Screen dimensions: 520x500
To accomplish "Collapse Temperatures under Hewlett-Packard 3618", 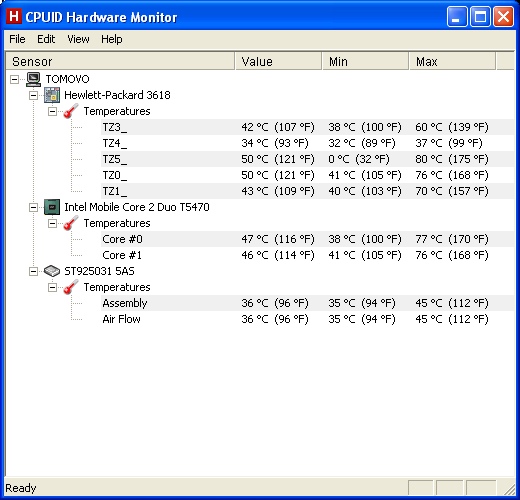I will click(52, 111).
